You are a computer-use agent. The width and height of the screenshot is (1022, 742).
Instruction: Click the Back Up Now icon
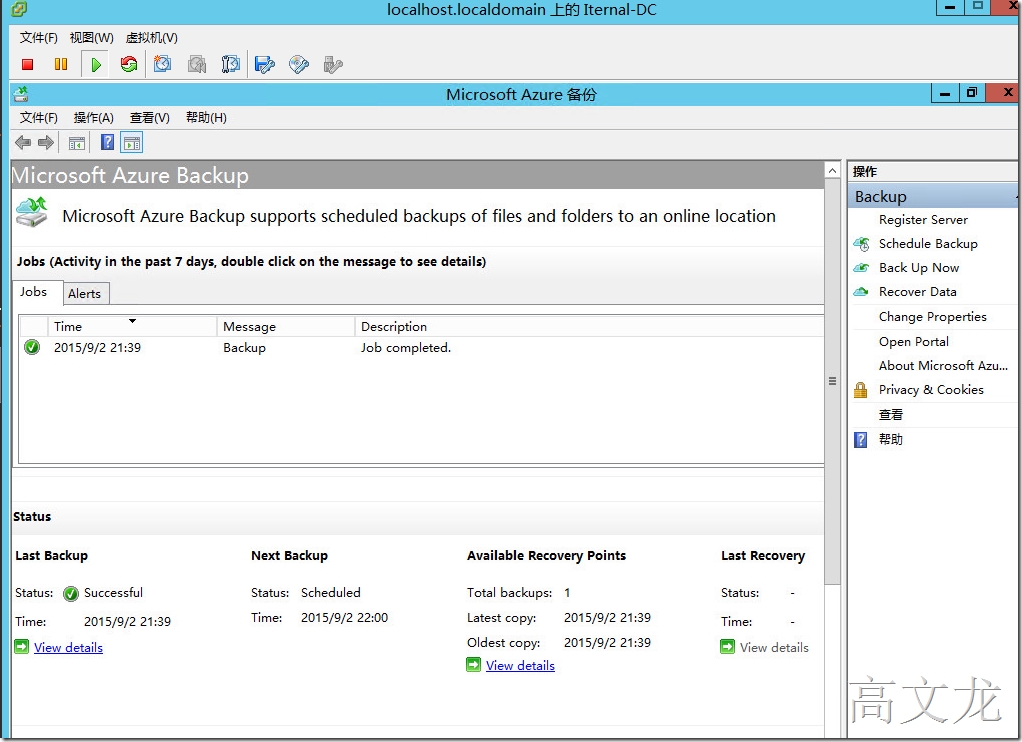(861, 267)
